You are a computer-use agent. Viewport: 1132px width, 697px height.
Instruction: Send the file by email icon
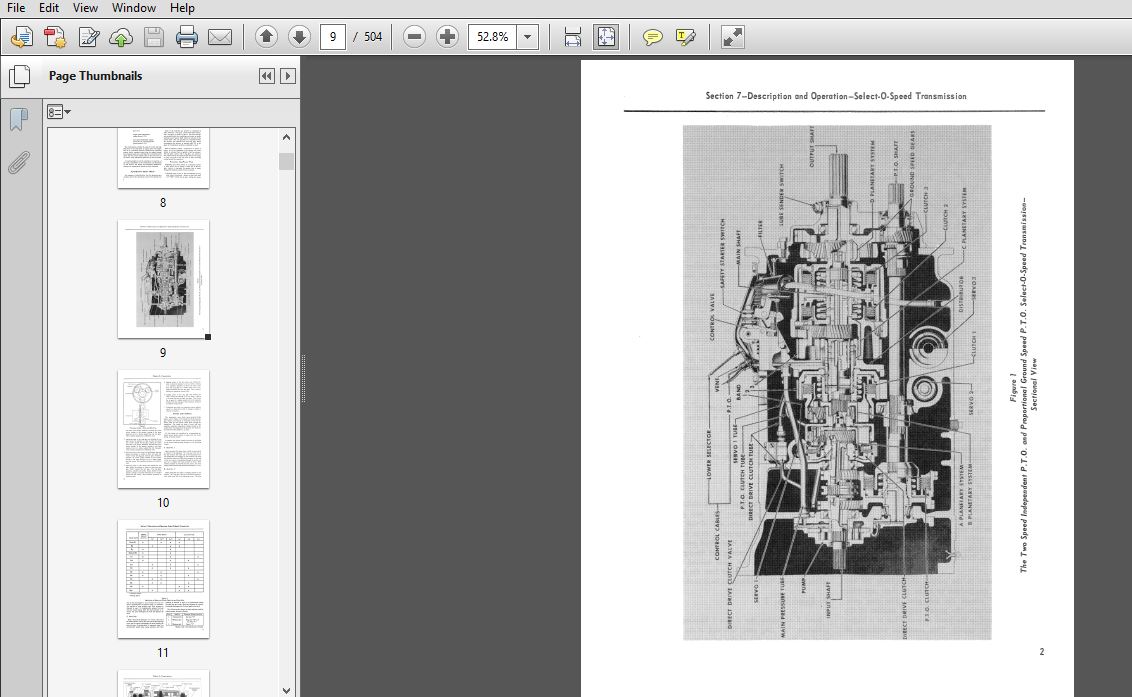click(220, 38)
